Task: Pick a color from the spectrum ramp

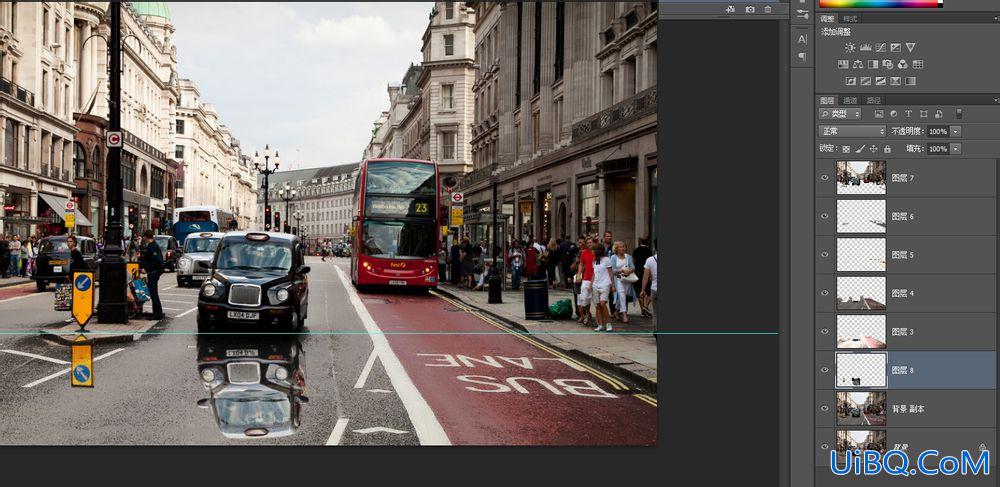Action: (x=881, y=3)
